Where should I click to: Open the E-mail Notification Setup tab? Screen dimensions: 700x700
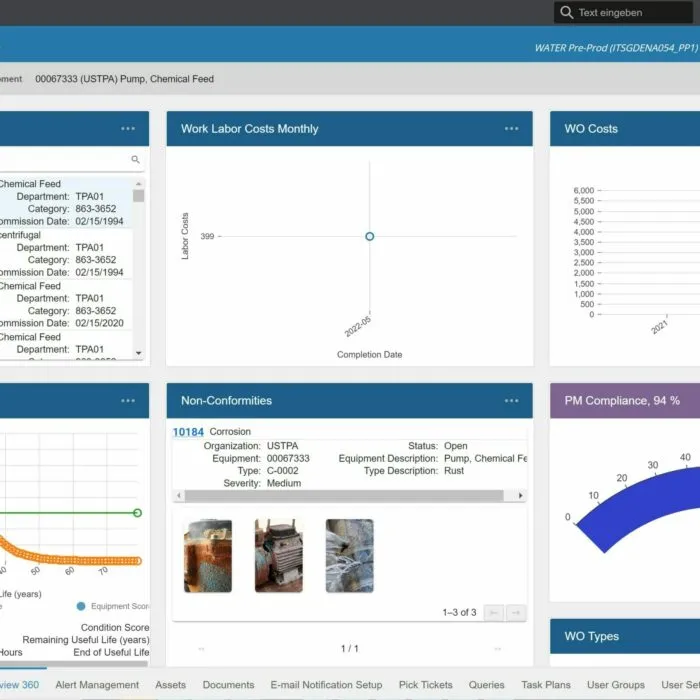click(326, 684)
